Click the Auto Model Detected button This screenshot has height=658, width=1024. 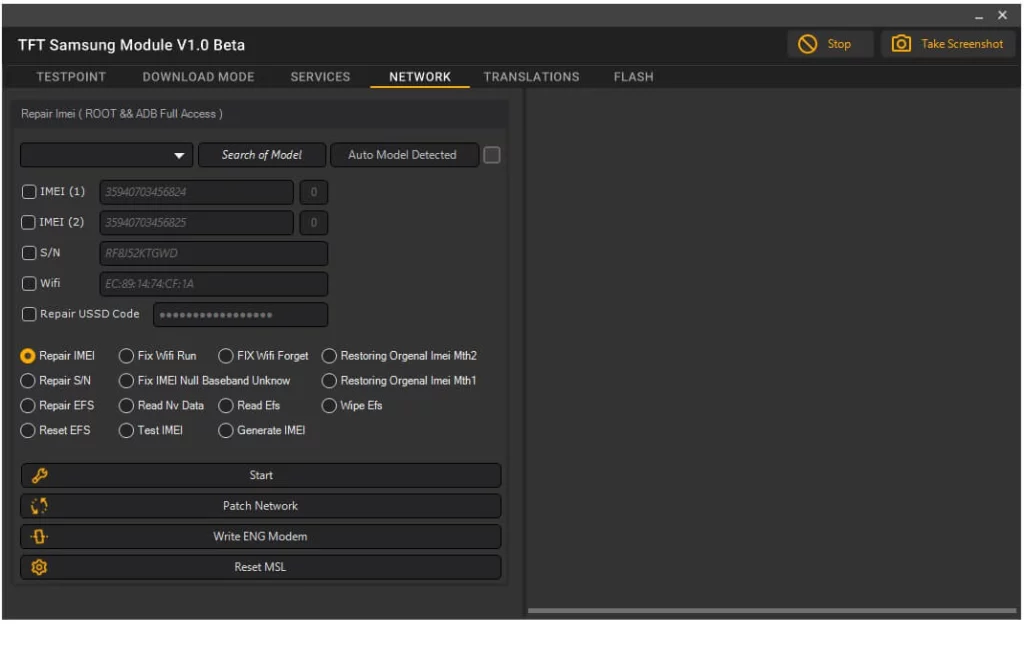point(404,155)
